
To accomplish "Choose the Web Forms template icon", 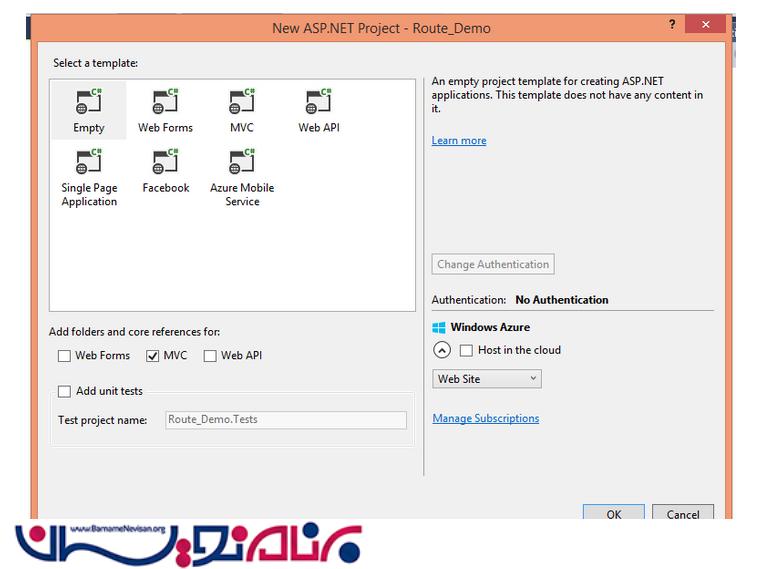I will click(x=165, y=103).
